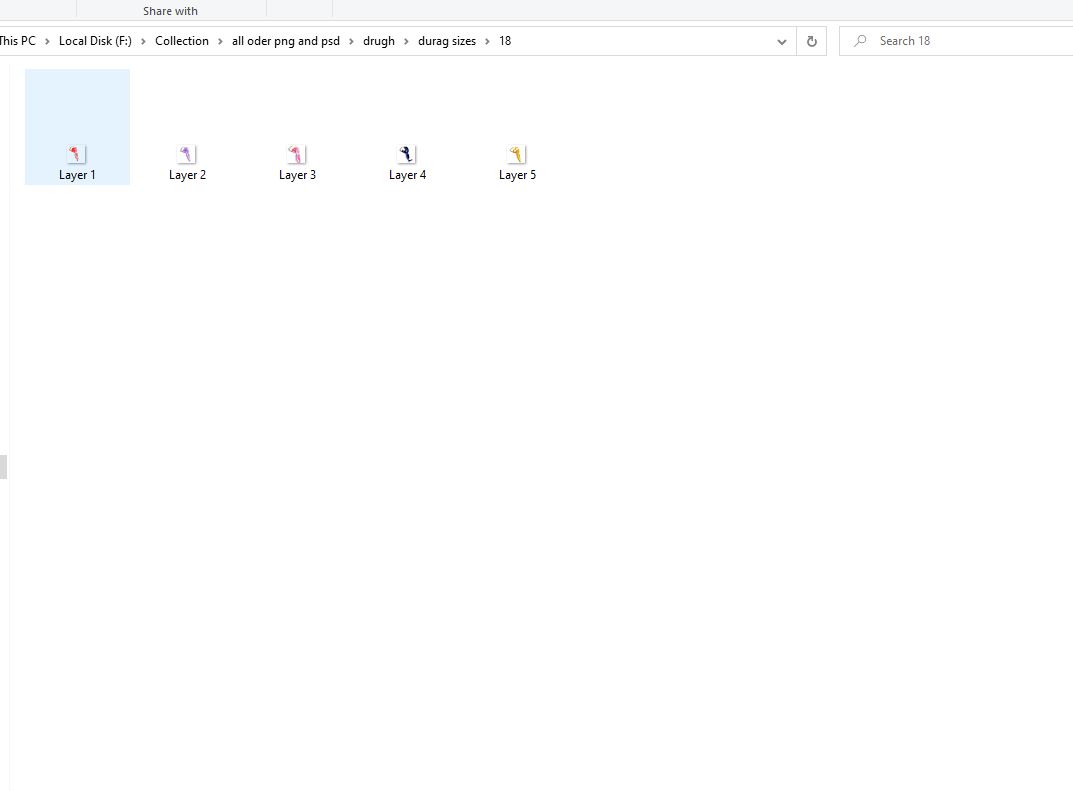Screen dimensions: 1073x791
Task: Expand chevron after Local Disk (F:) breadcrumb
Action: click(144, 42)
